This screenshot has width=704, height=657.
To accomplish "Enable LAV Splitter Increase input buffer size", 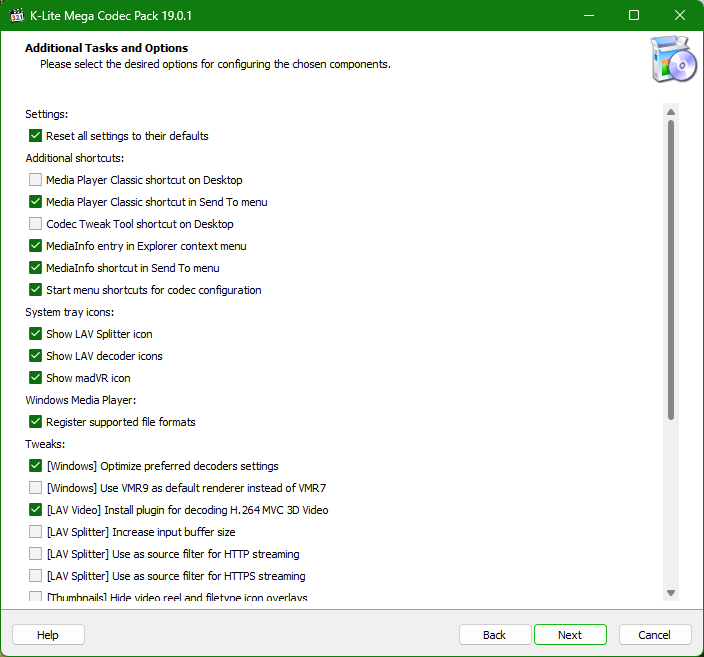I will [35, 532].
